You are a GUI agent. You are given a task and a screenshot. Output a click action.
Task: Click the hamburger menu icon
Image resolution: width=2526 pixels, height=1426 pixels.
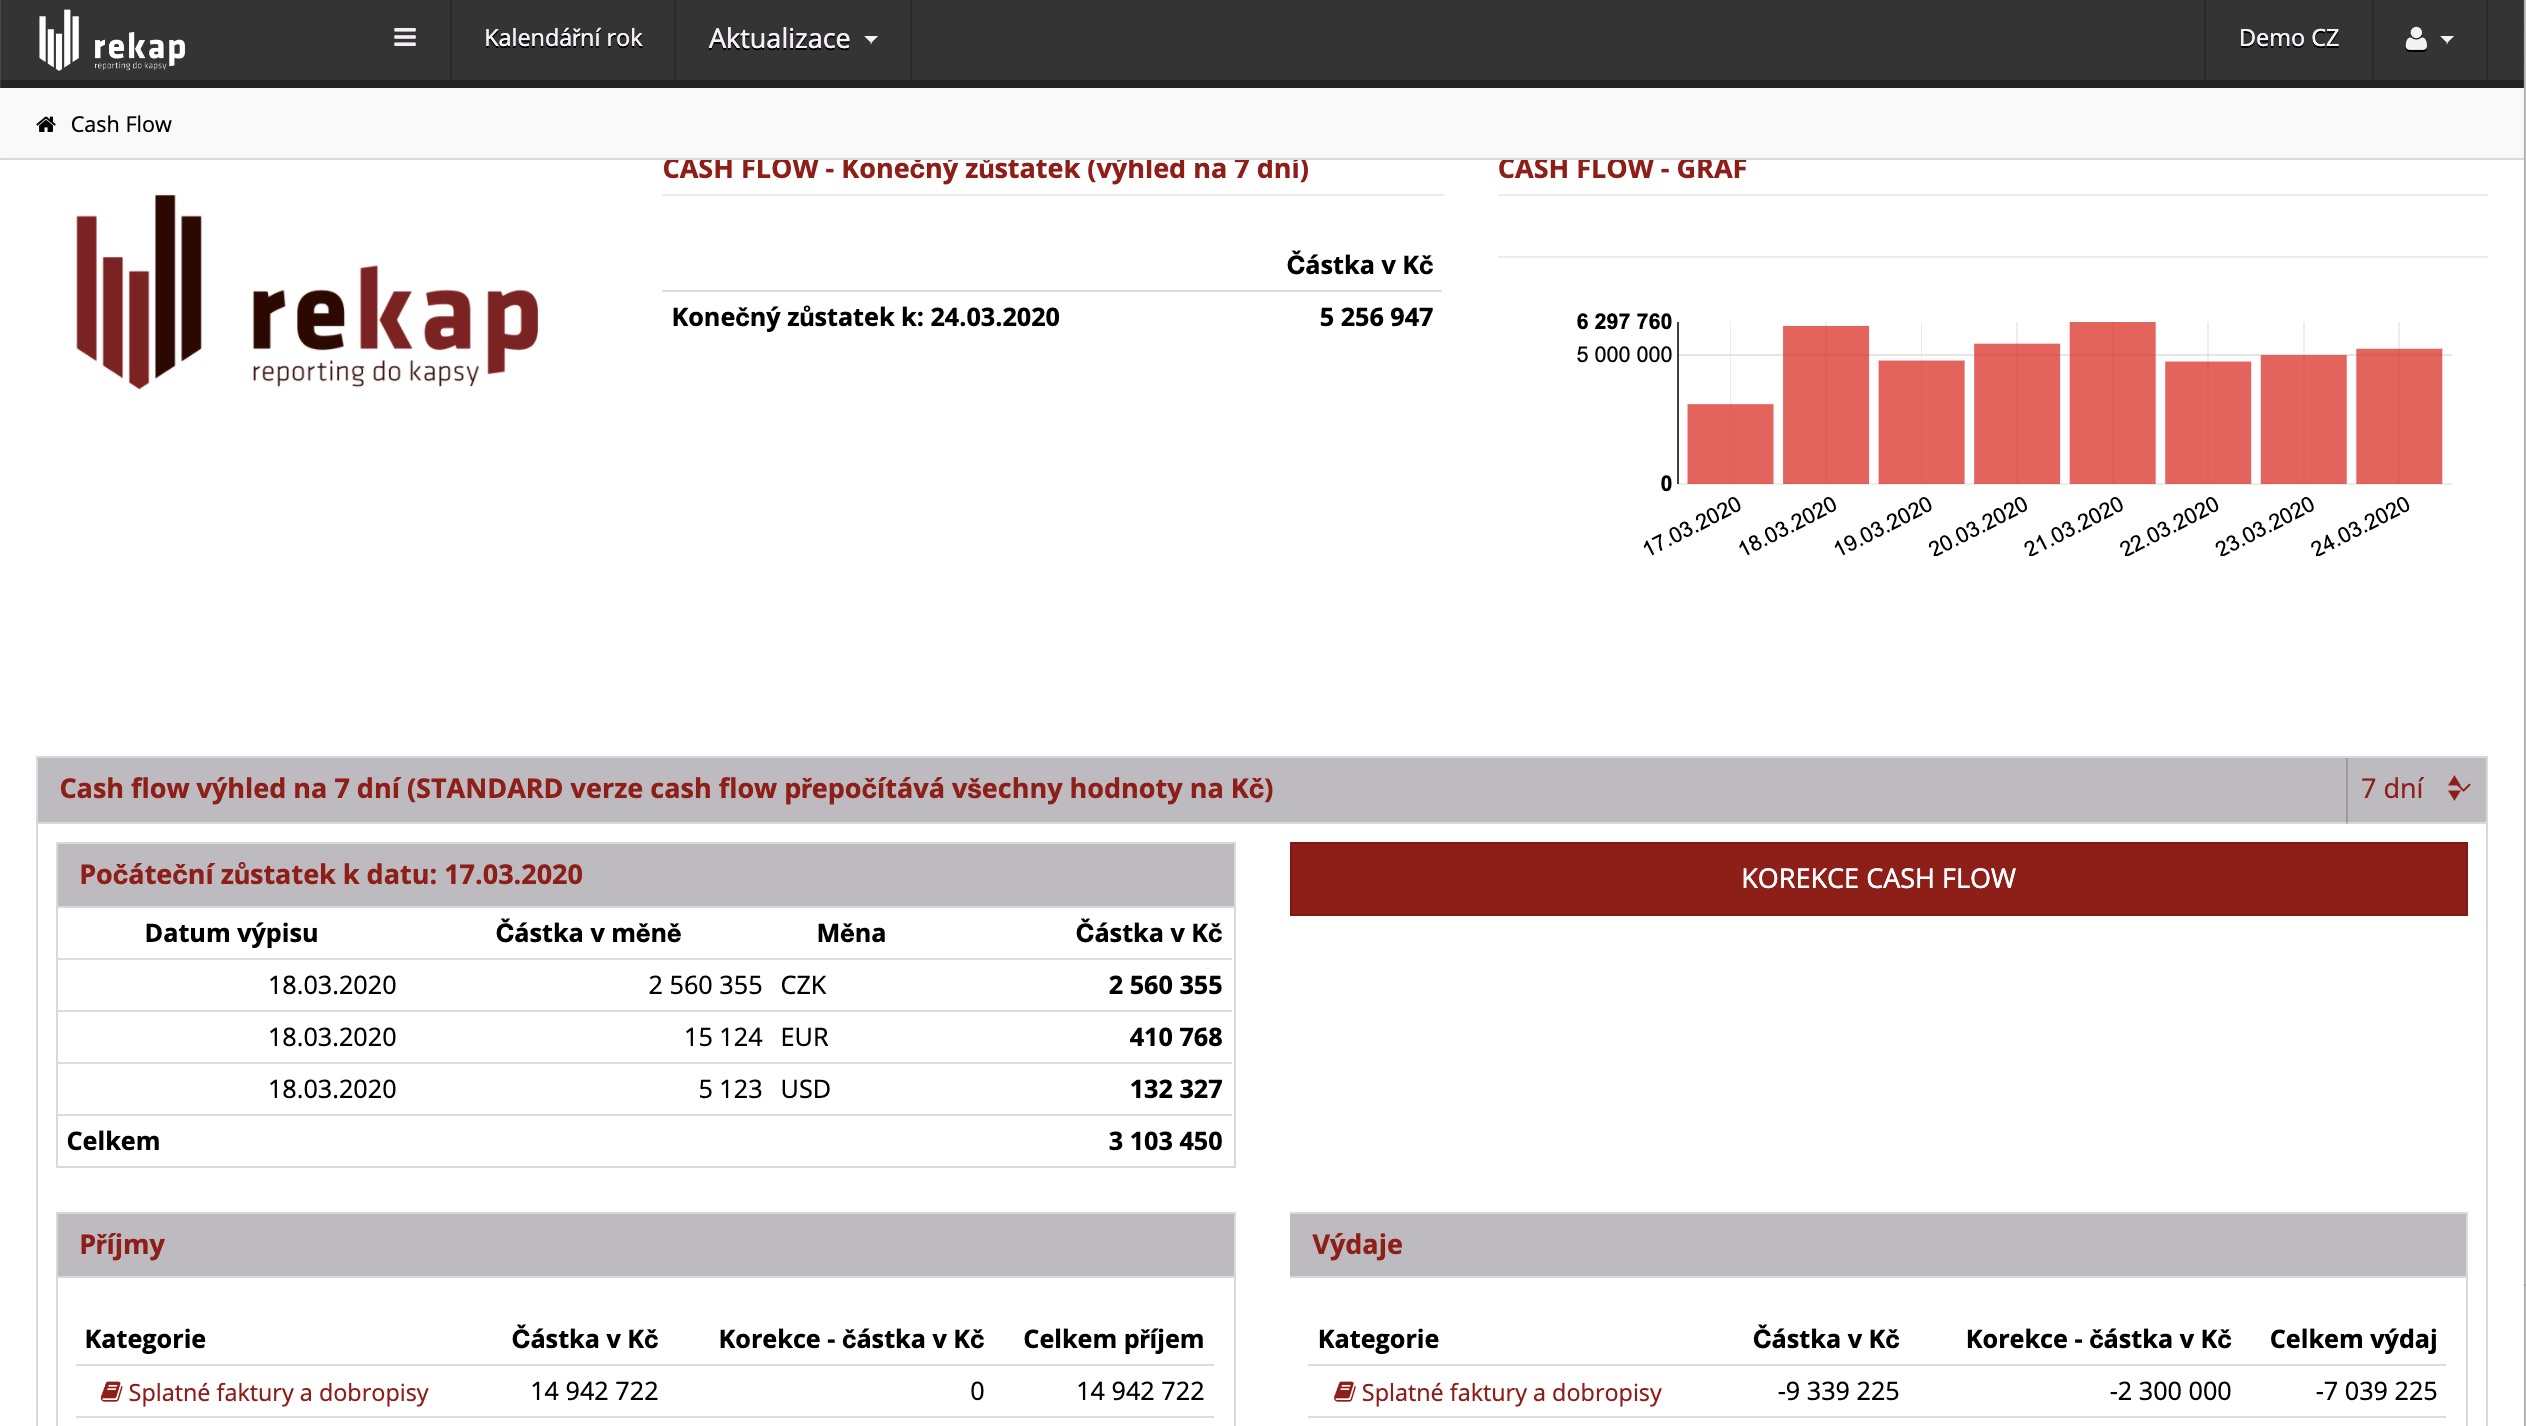point(404,38)
